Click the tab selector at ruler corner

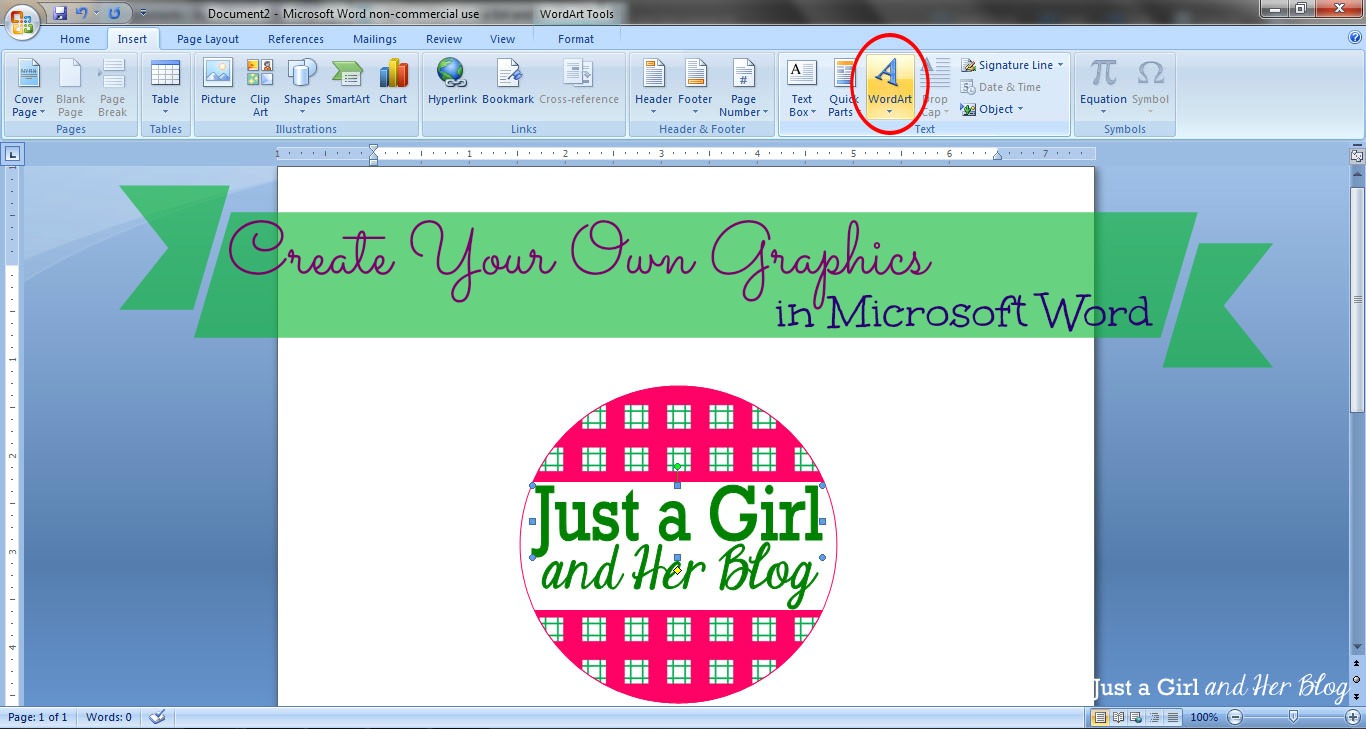coord(12,154)
